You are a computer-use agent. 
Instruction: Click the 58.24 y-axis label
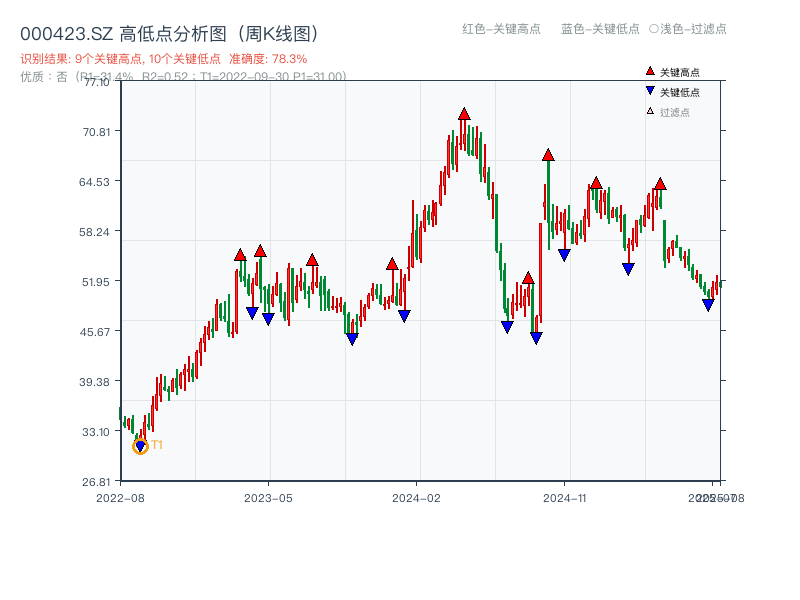pos(94,232)
